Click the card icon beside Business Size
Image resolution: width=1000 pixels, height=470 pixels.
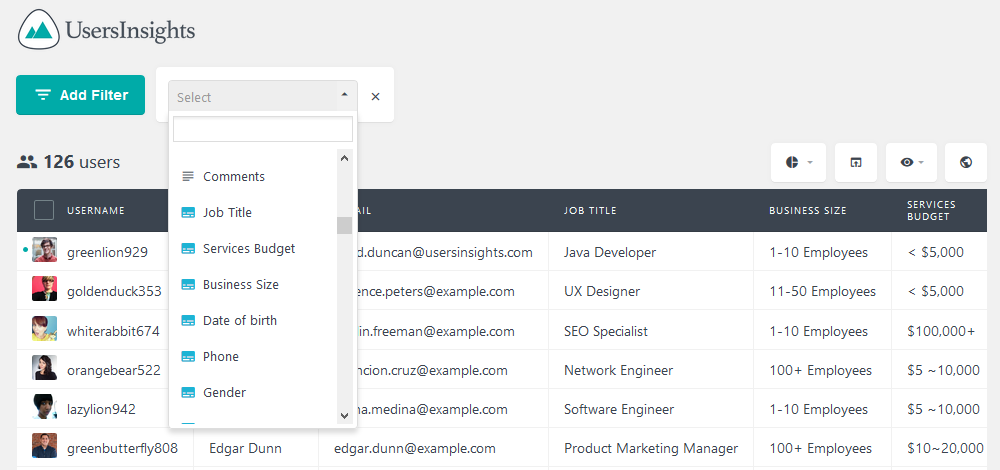coord(188,285)
